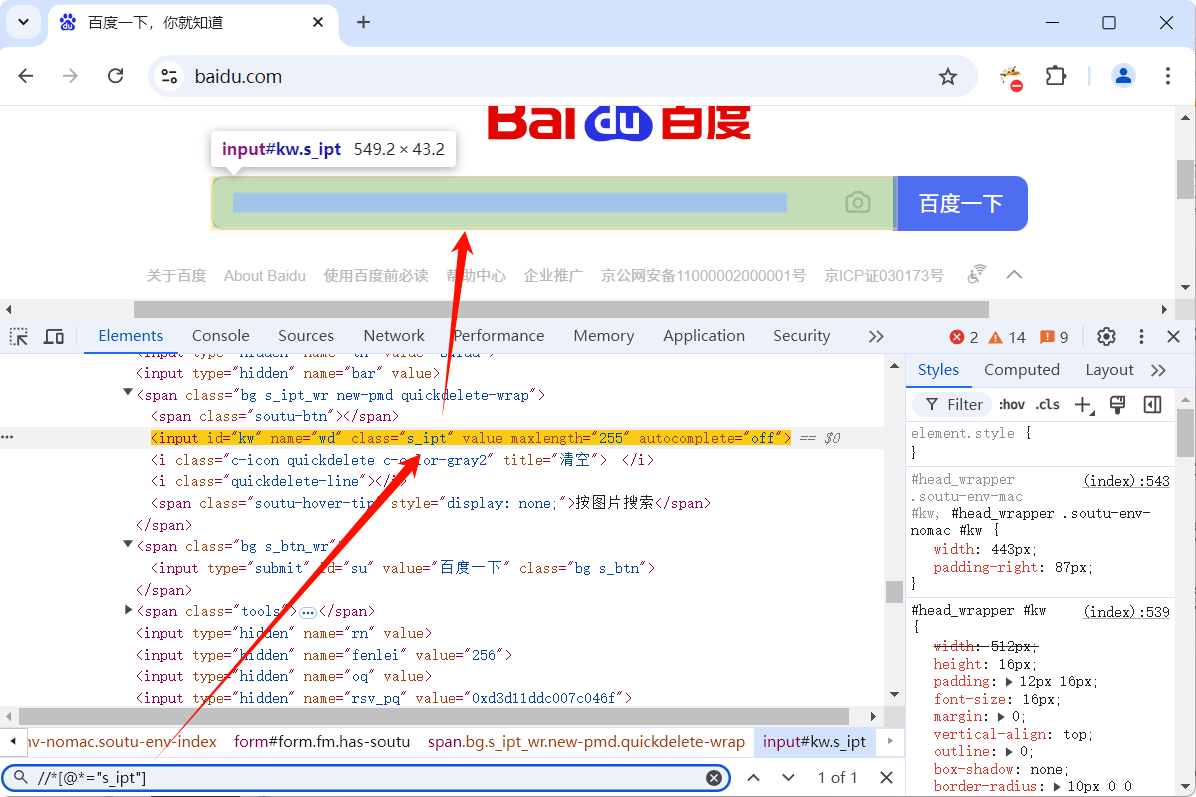Open Chrome's three-dot menu
1196x797 pixels.
point(1168,76)
